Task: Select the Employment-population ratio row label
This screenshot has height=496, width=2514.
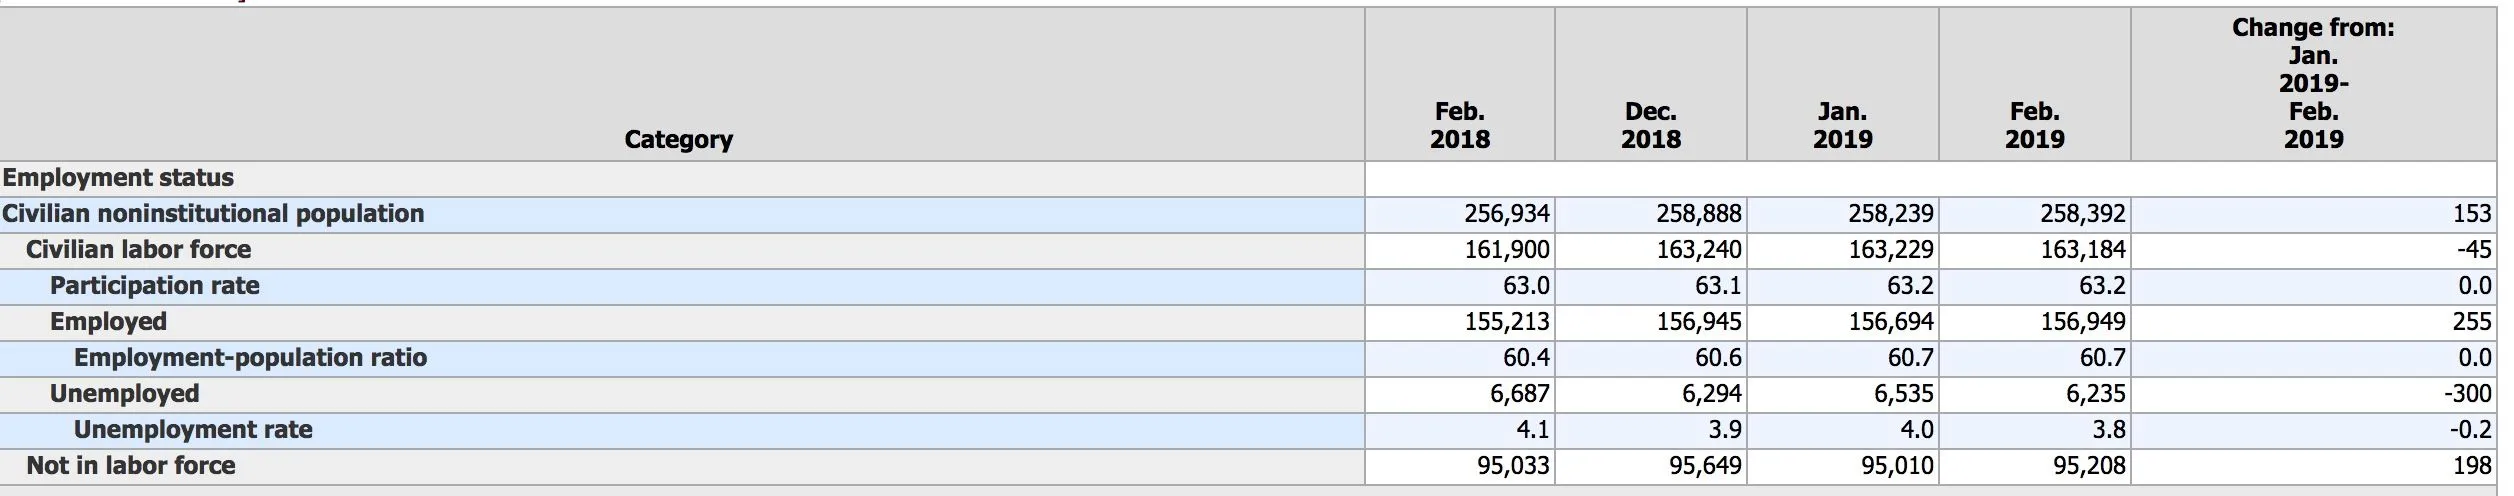Action: (x=250, y=358)
